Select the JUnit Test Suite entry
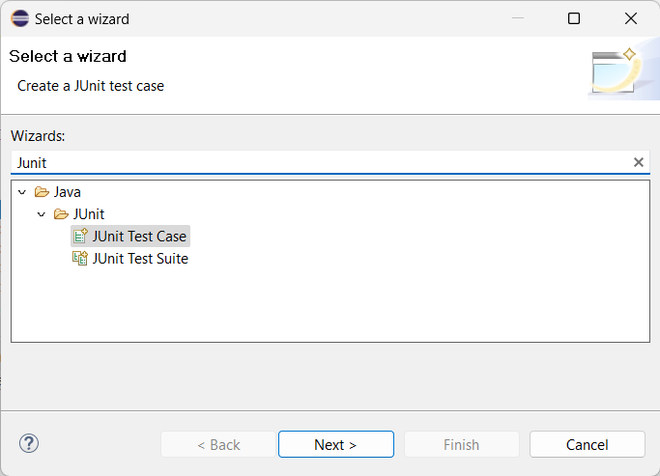 140,259
